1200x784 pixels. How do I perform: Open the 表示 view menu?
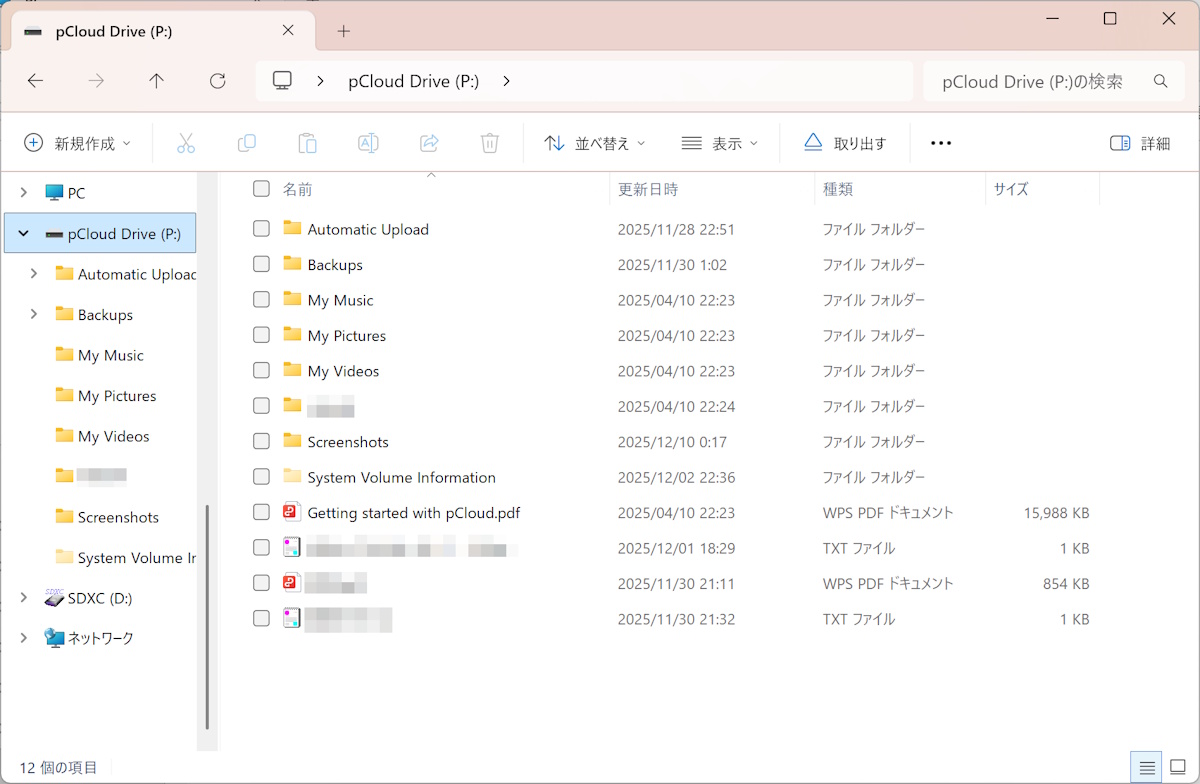pos(719,143)
